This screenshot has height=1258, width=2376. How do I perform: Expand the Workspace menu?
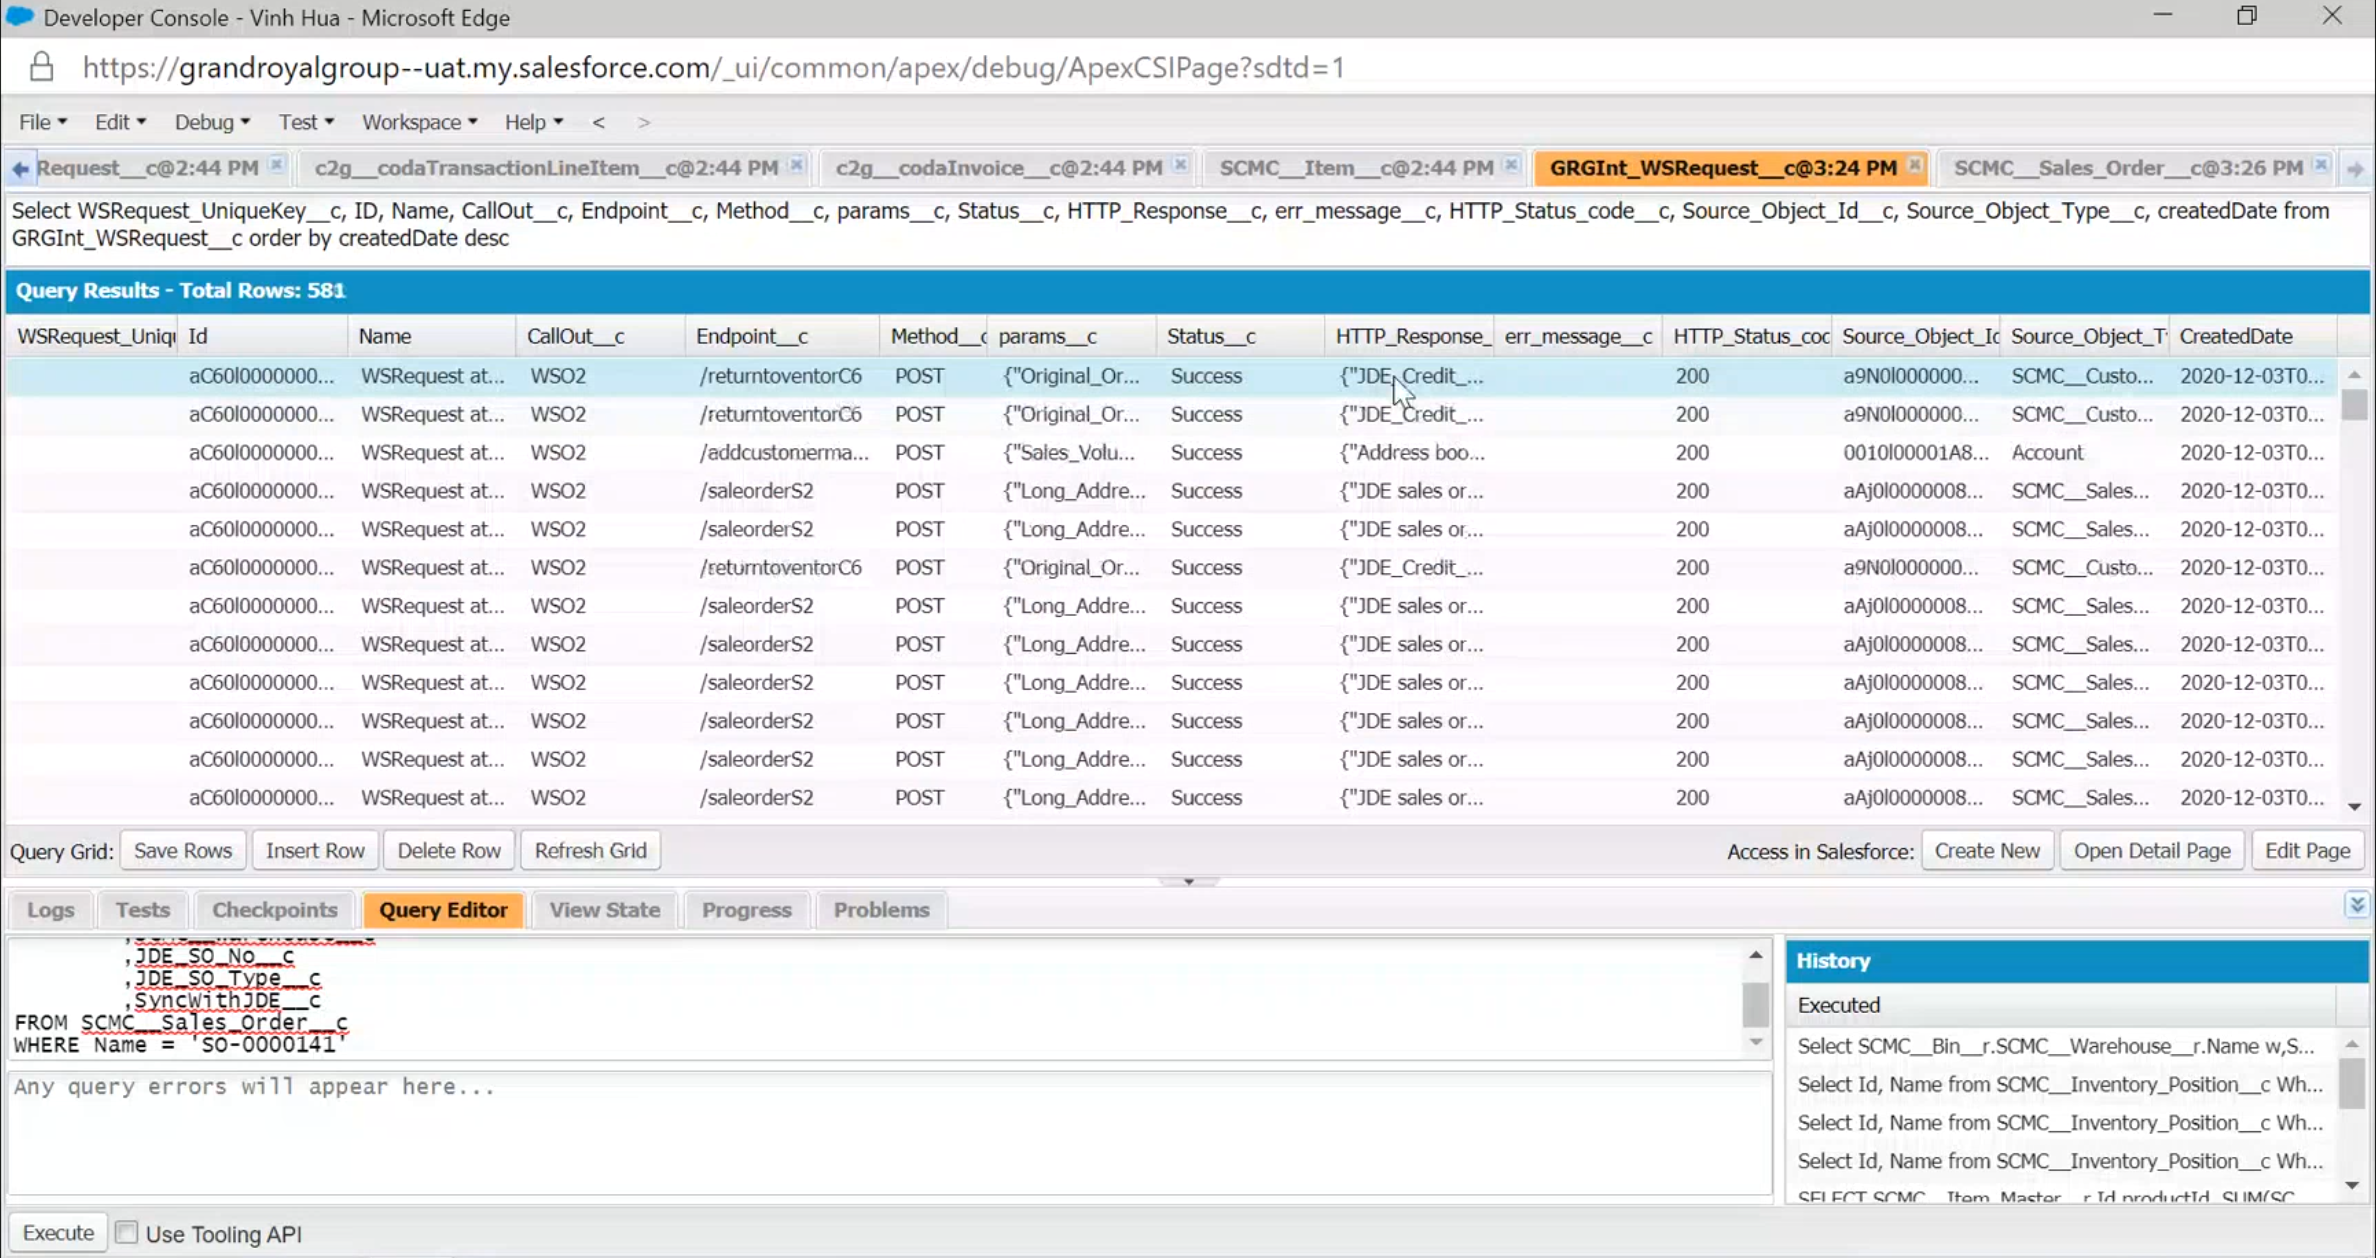point(418,122)
